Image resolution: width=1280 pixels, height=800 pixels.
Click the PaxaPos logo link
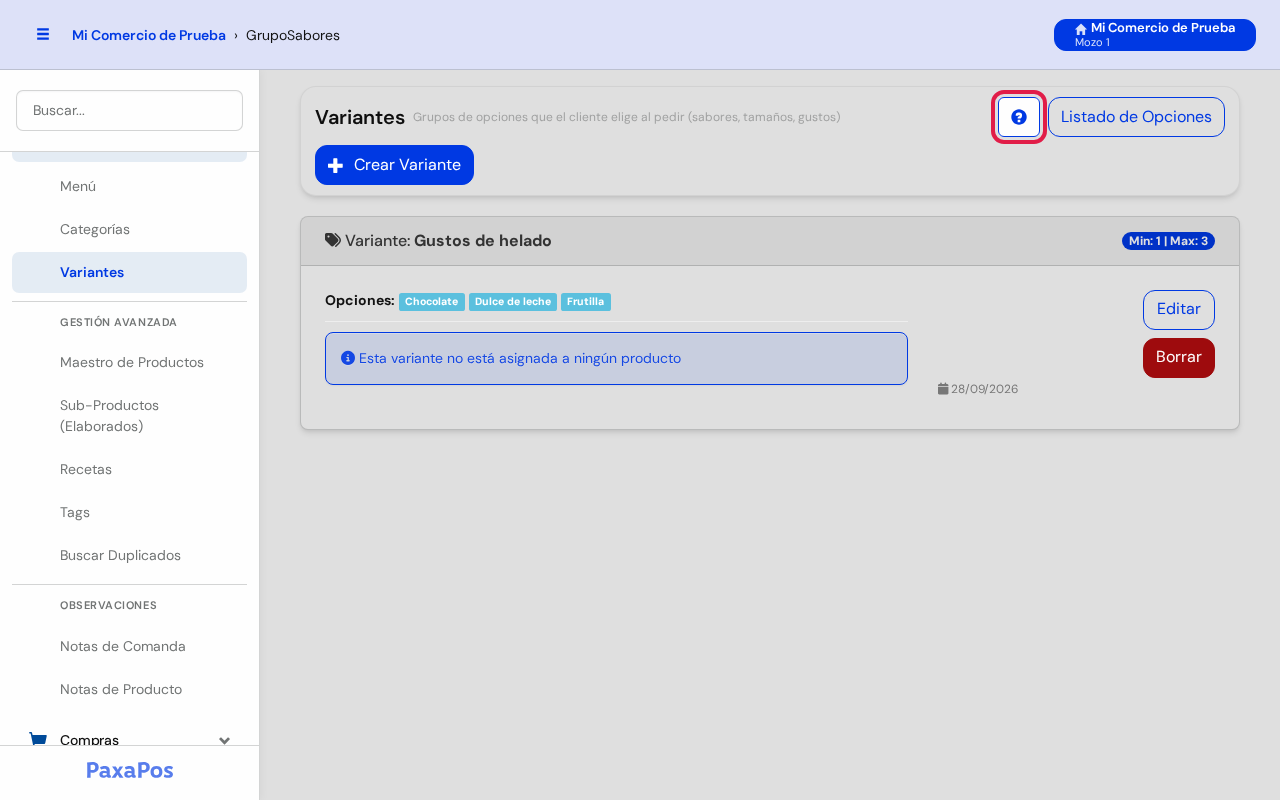click(130, 770)
